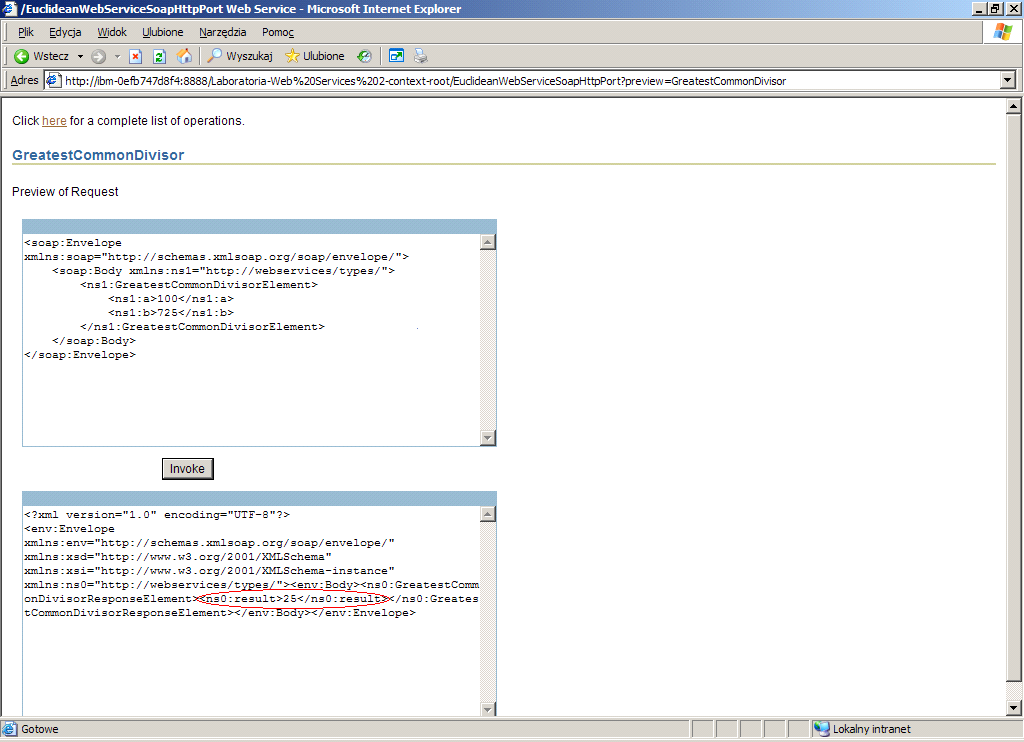
Task: Click the Wstecz back arrow icon
Action: (x=22, y=57)
